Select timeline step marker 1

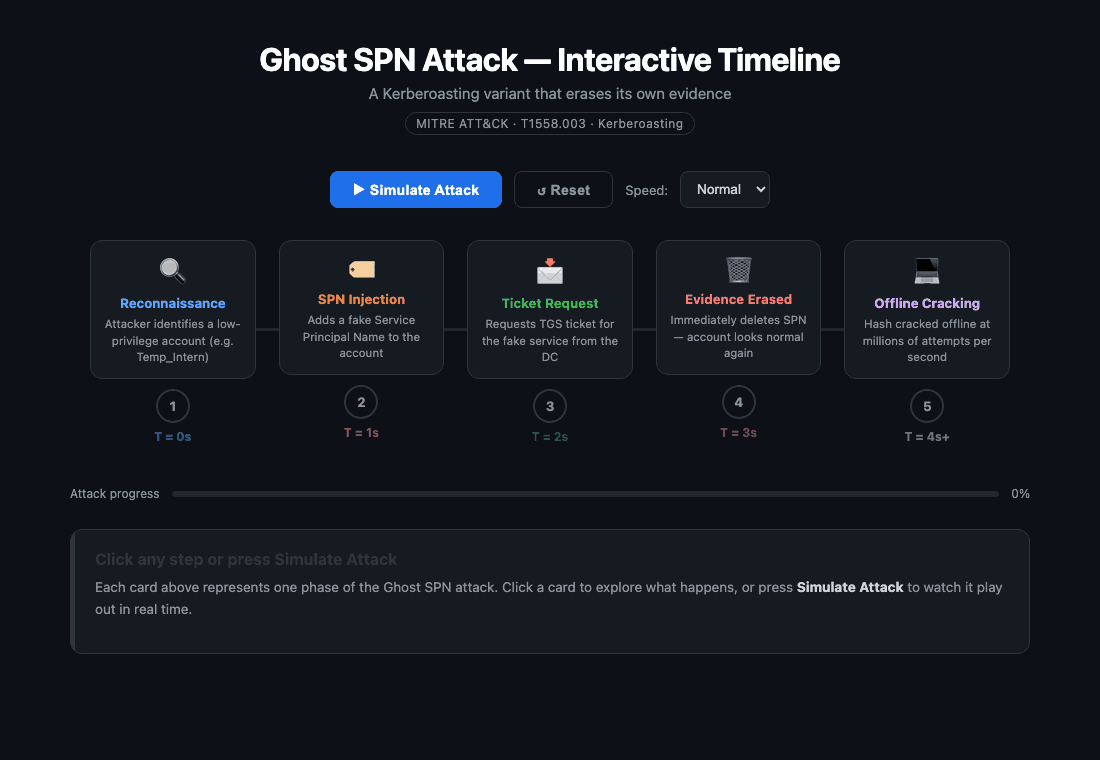click(x=173, y=406)
